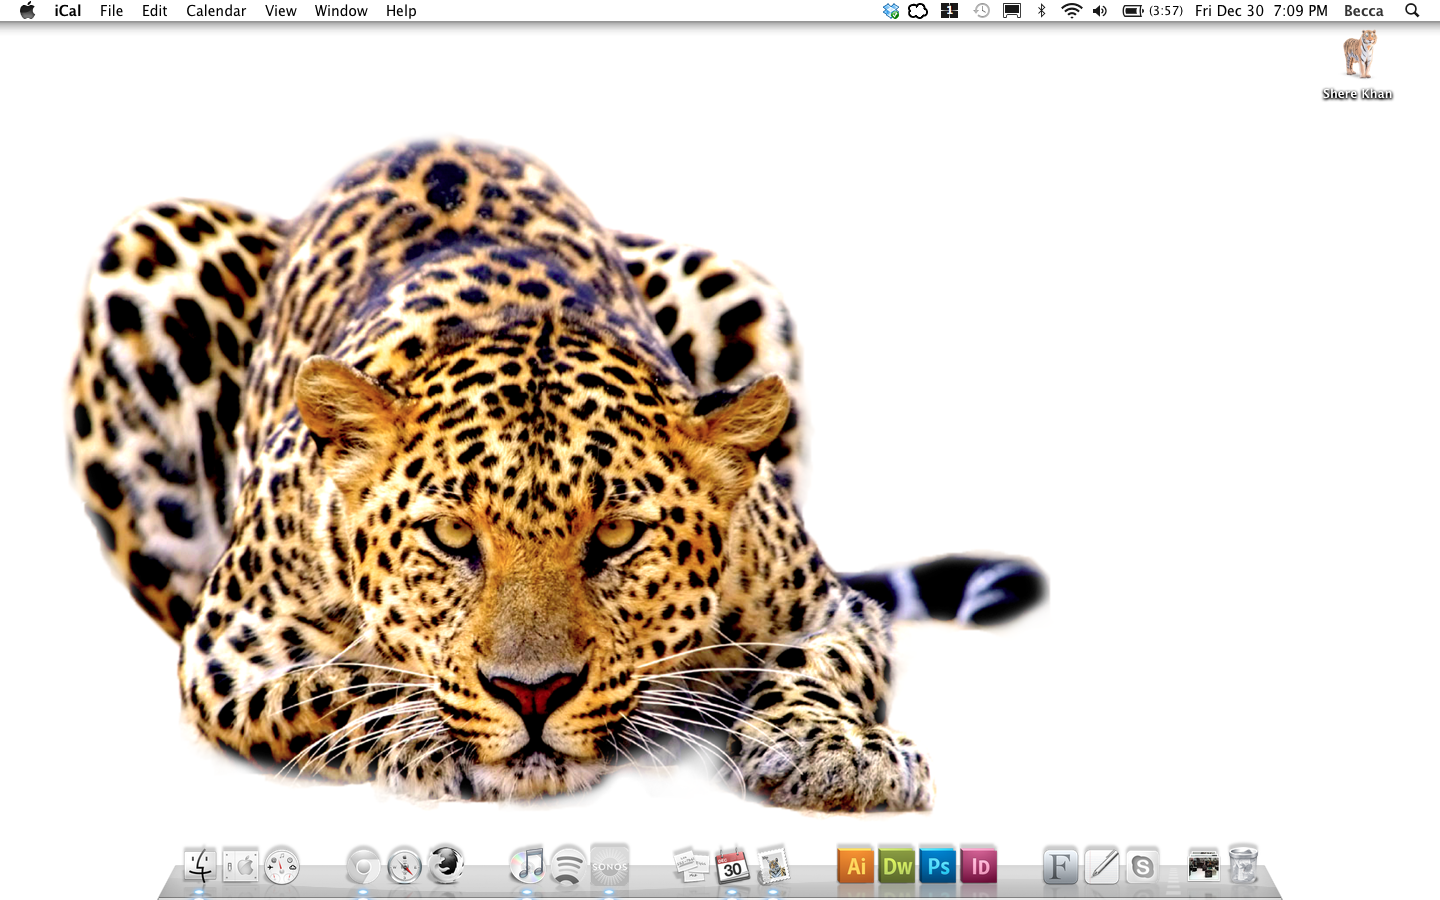Open the Calendar menu
The height and width of the screenshot is (900, 1440).
click(216, 11)
